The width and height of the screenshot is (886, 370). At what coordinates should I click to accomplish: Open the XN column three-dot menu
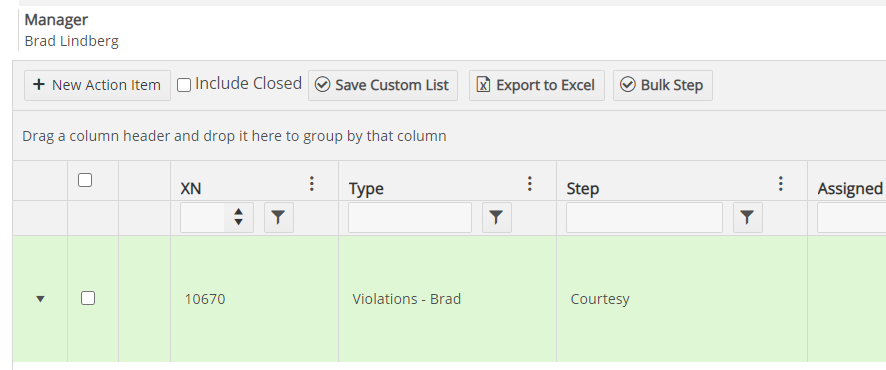point(311,184)
